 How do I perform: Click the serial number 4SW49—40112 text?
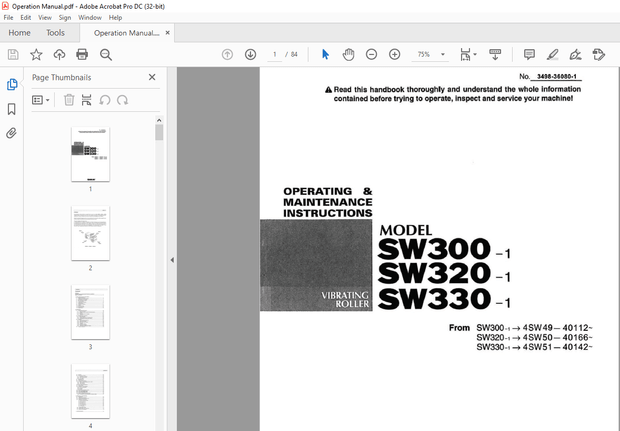(558, 328)
